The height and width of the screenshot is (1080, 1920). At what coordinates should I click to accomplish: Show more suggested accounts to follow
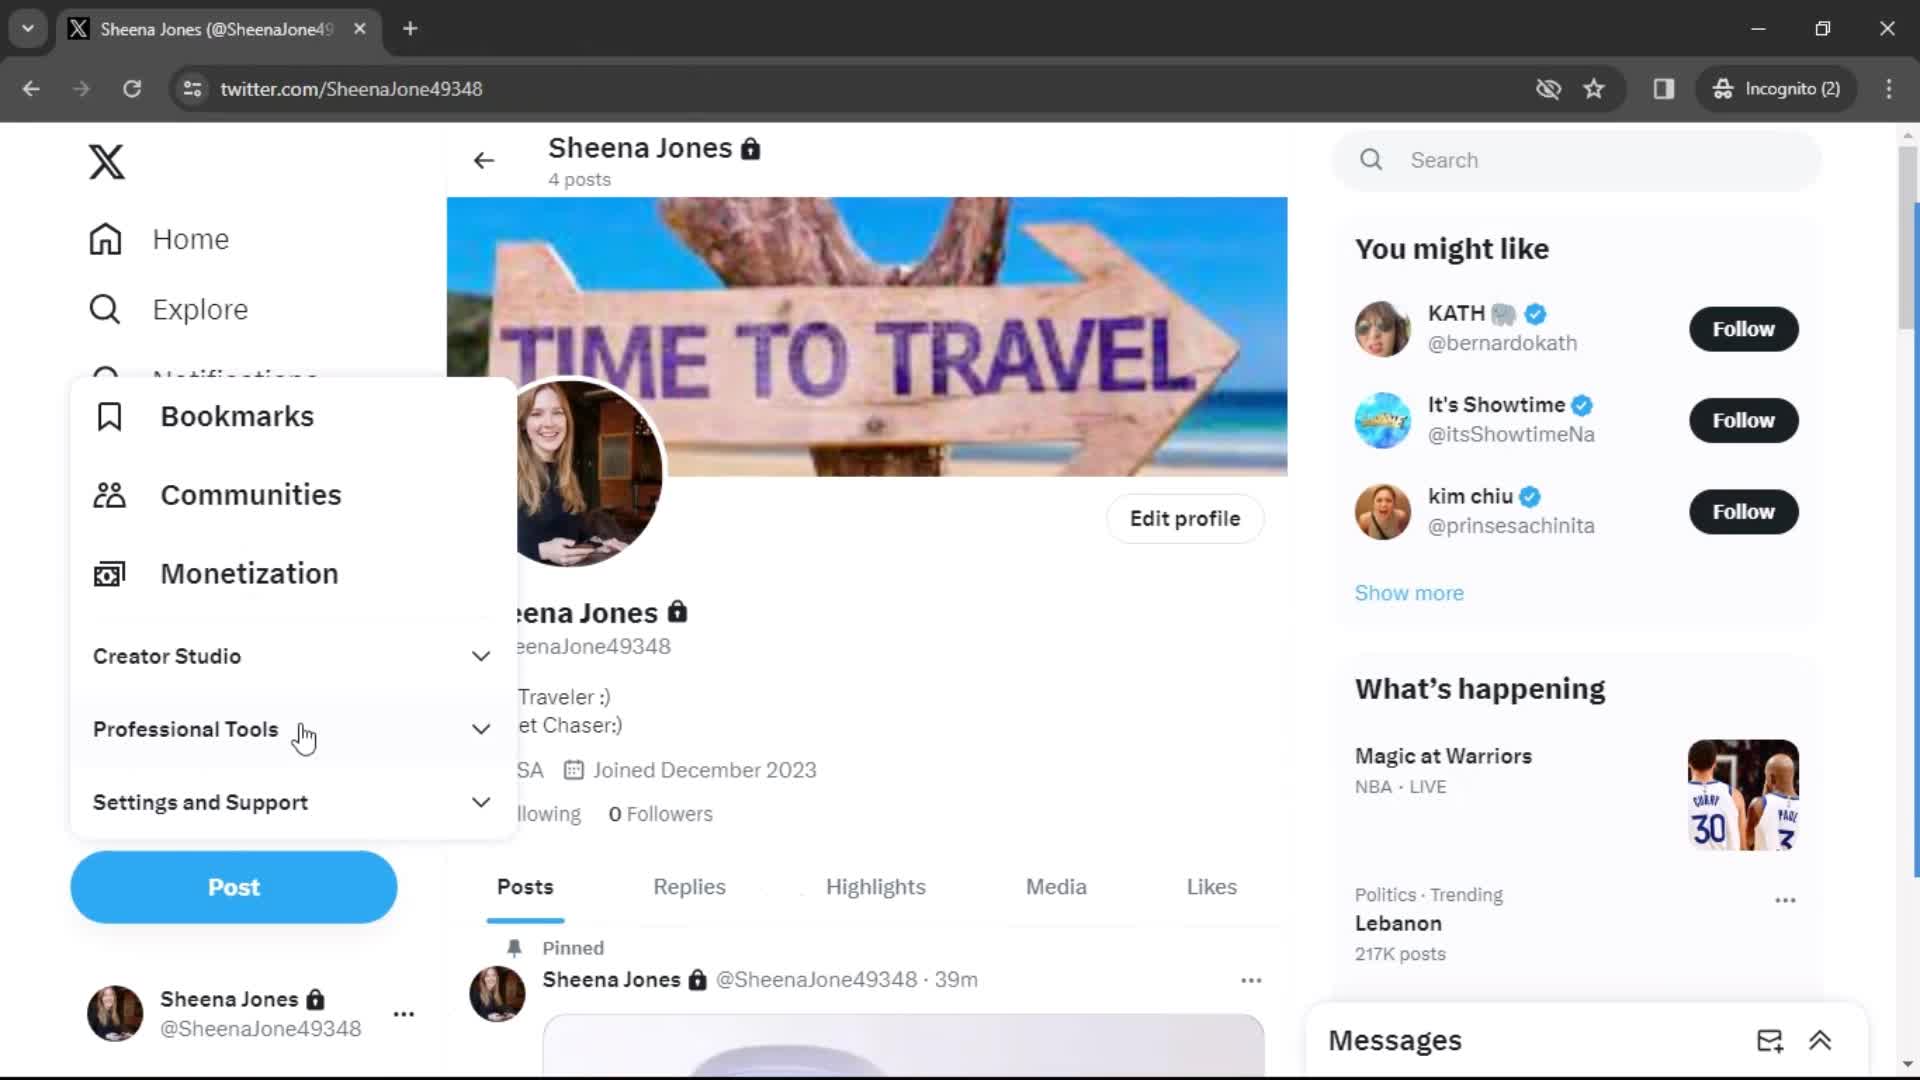tap(1410, 592)
